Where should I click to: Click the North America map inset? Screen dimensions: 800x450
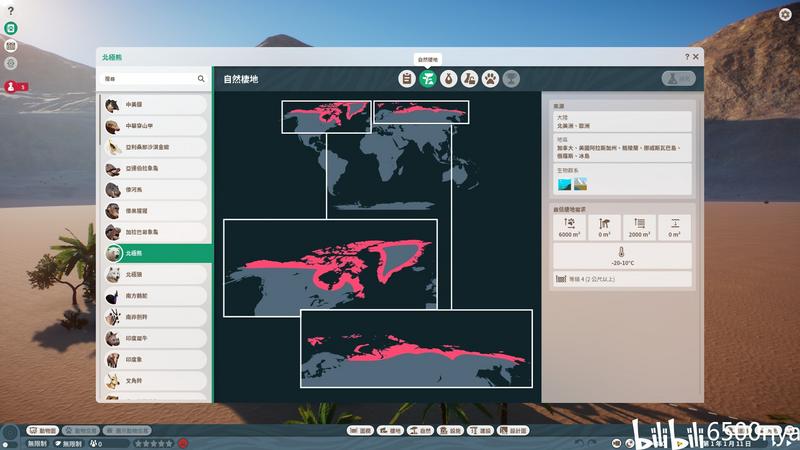coord(330,268)
